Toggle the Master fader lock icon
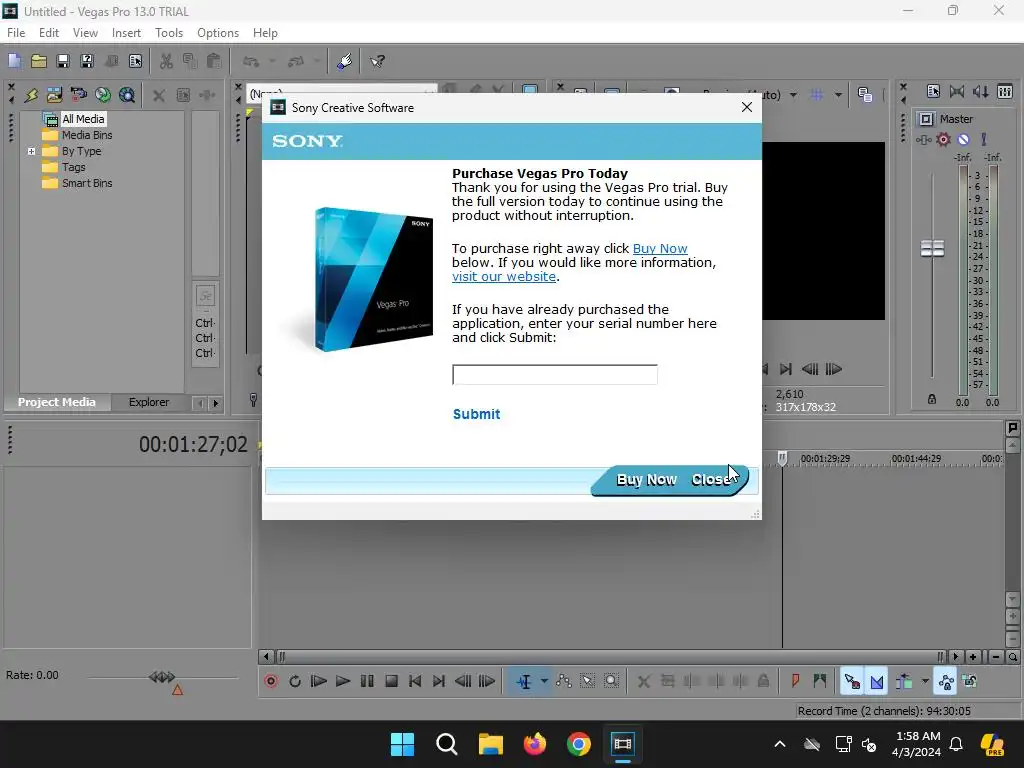The image size is (1024, 768). pyautogui.click(x=932, y=399)
